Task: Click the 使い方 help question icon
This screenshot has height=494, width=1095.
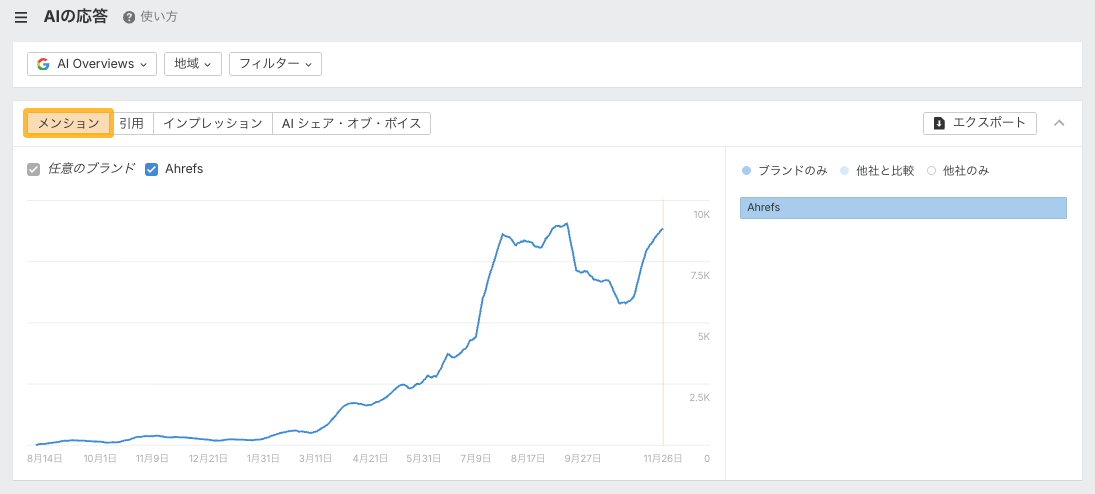Action: pos(129,18)
